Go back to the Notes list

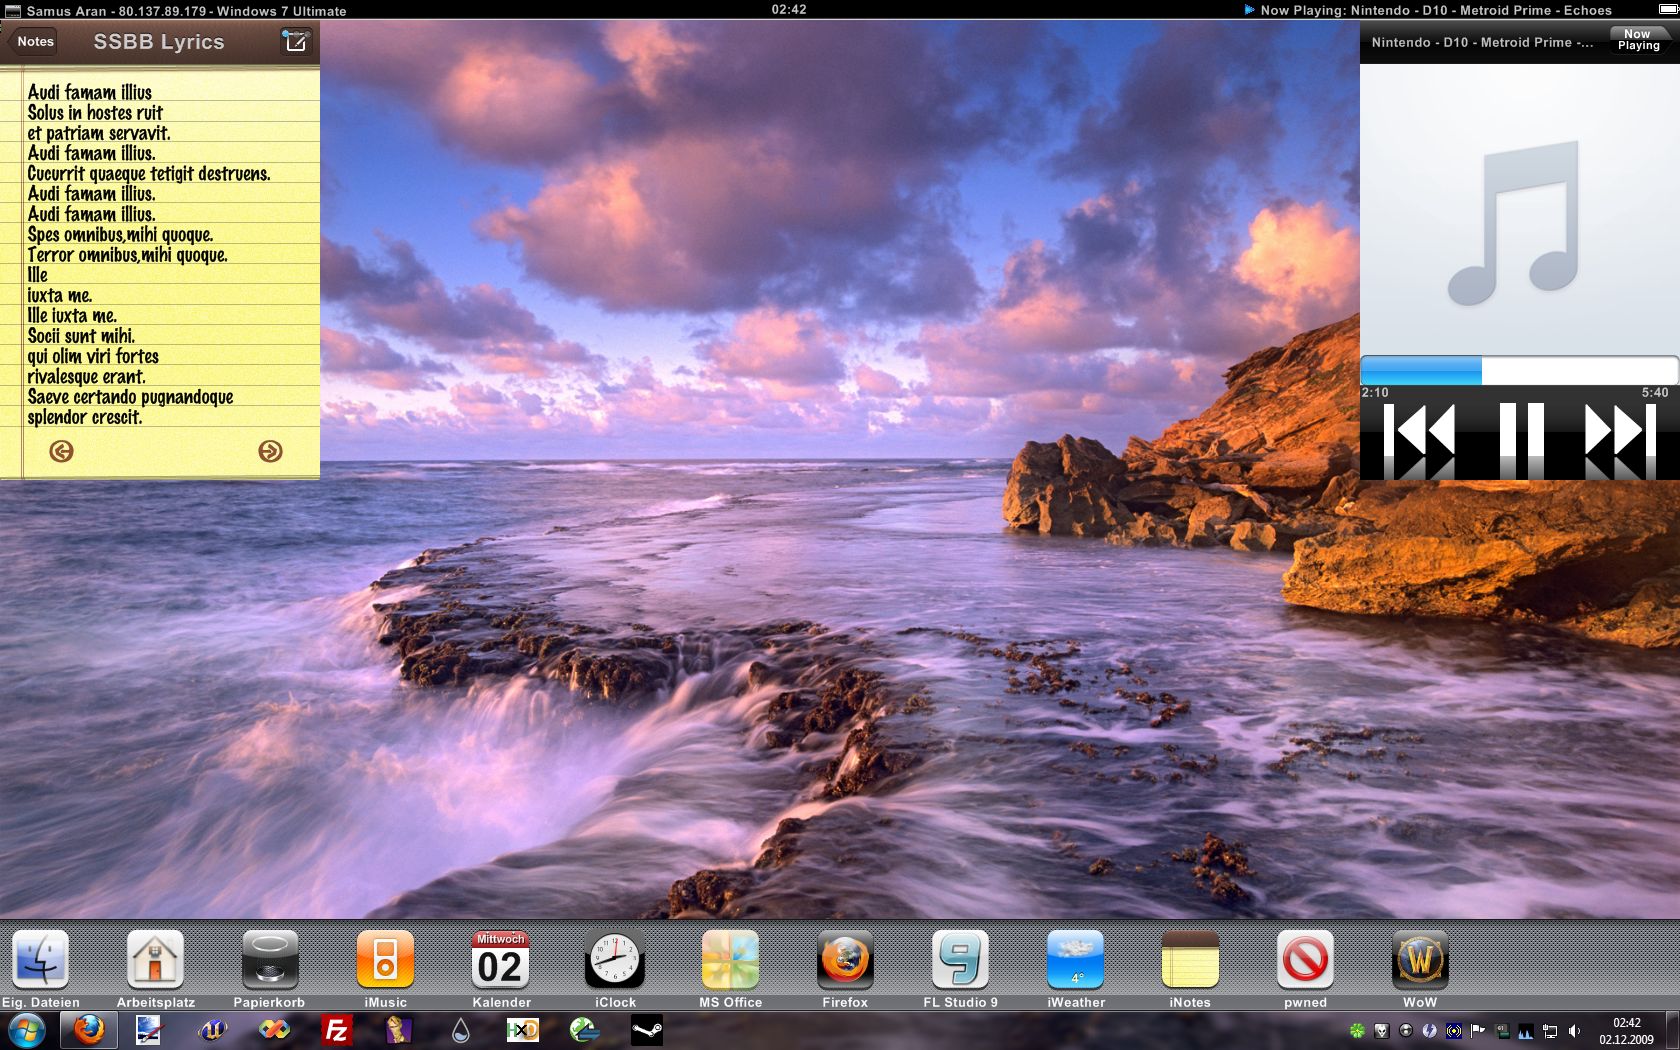[35, 41]
